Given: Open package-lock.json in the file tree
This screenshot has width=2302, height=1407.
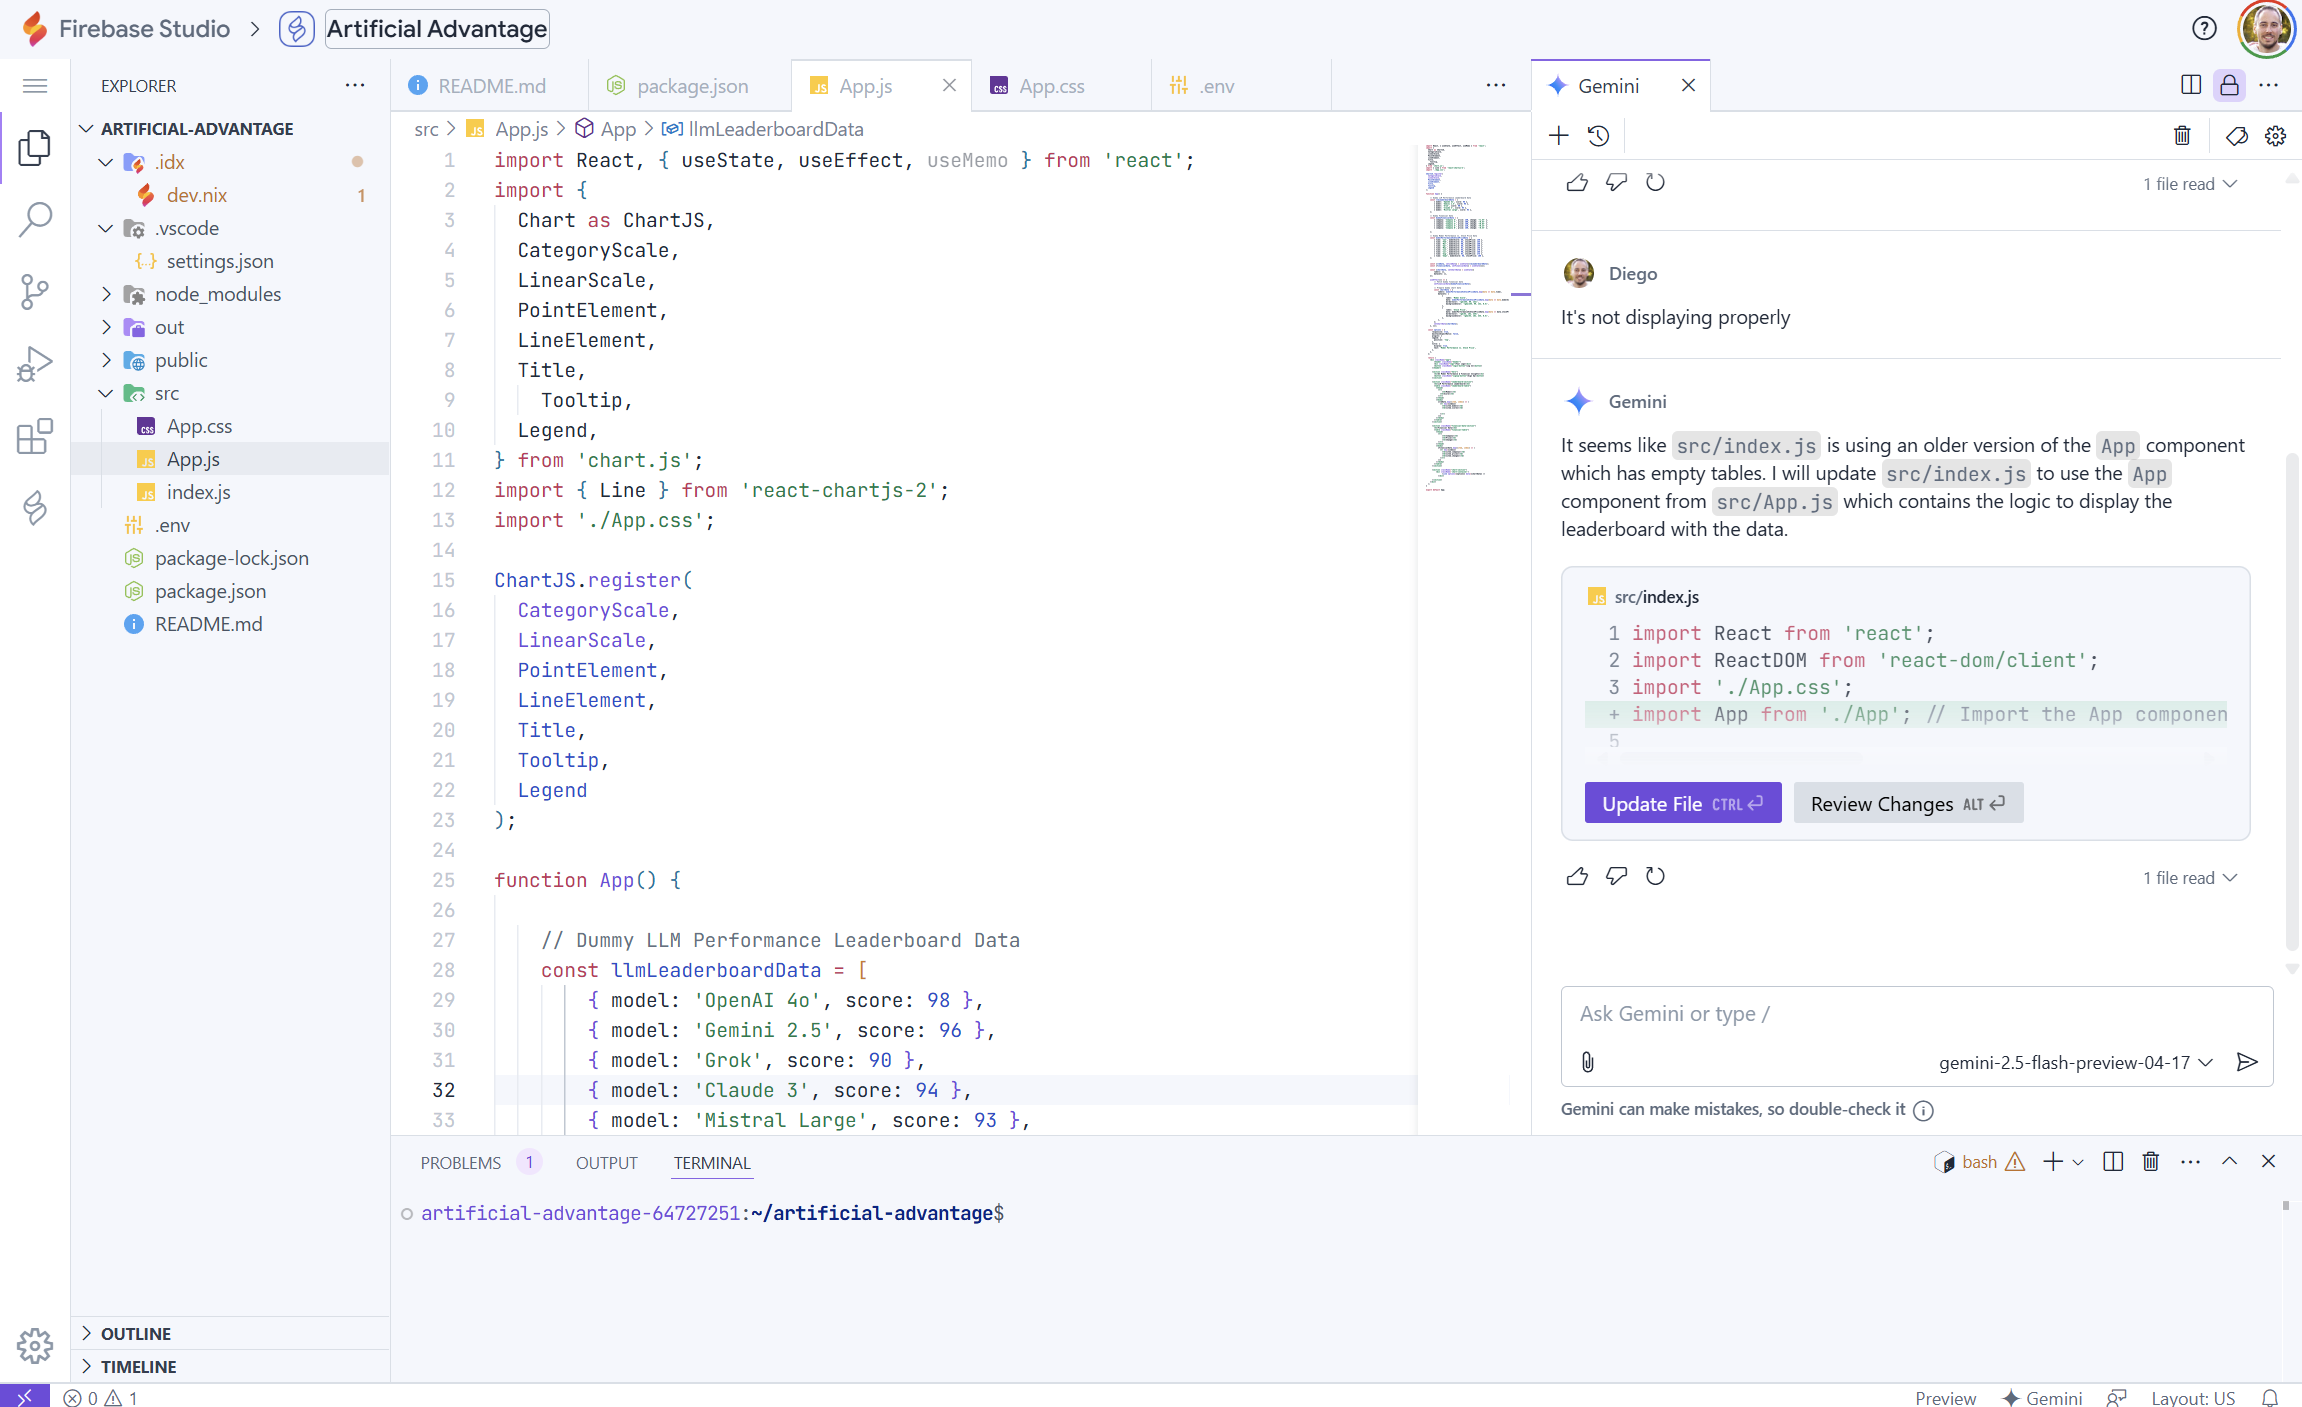Looking at the screenshot, I should pyautogui.click(x=231, y=558).
